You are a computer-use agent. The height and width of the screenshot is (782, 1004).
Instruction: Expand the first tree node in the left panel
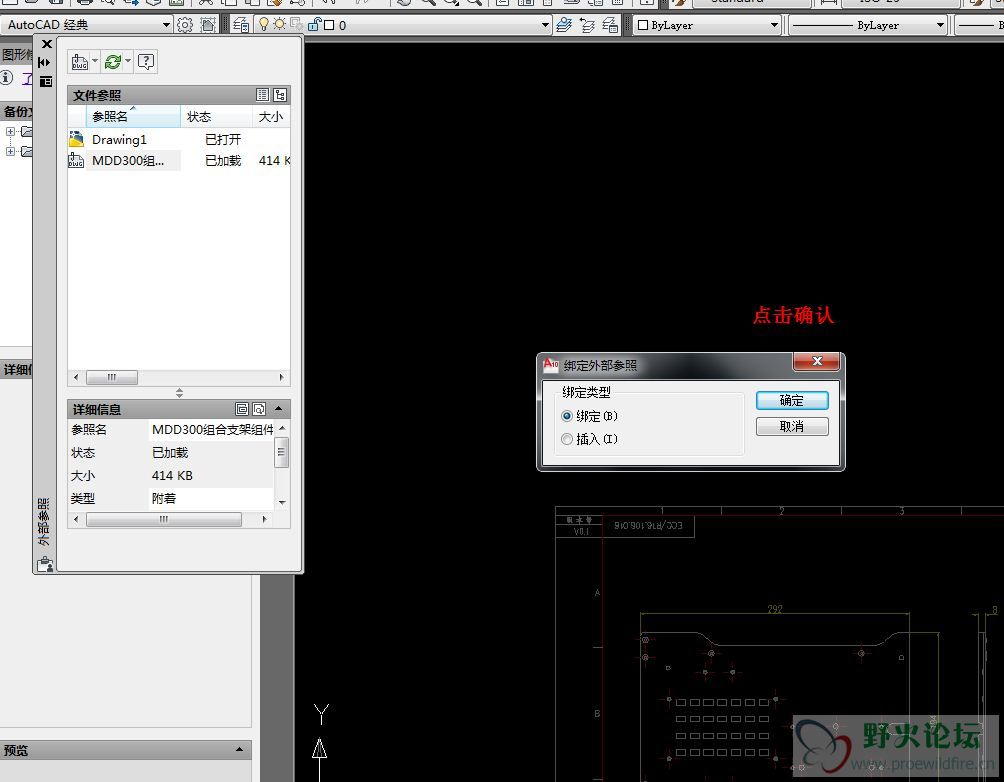point(10,131)
